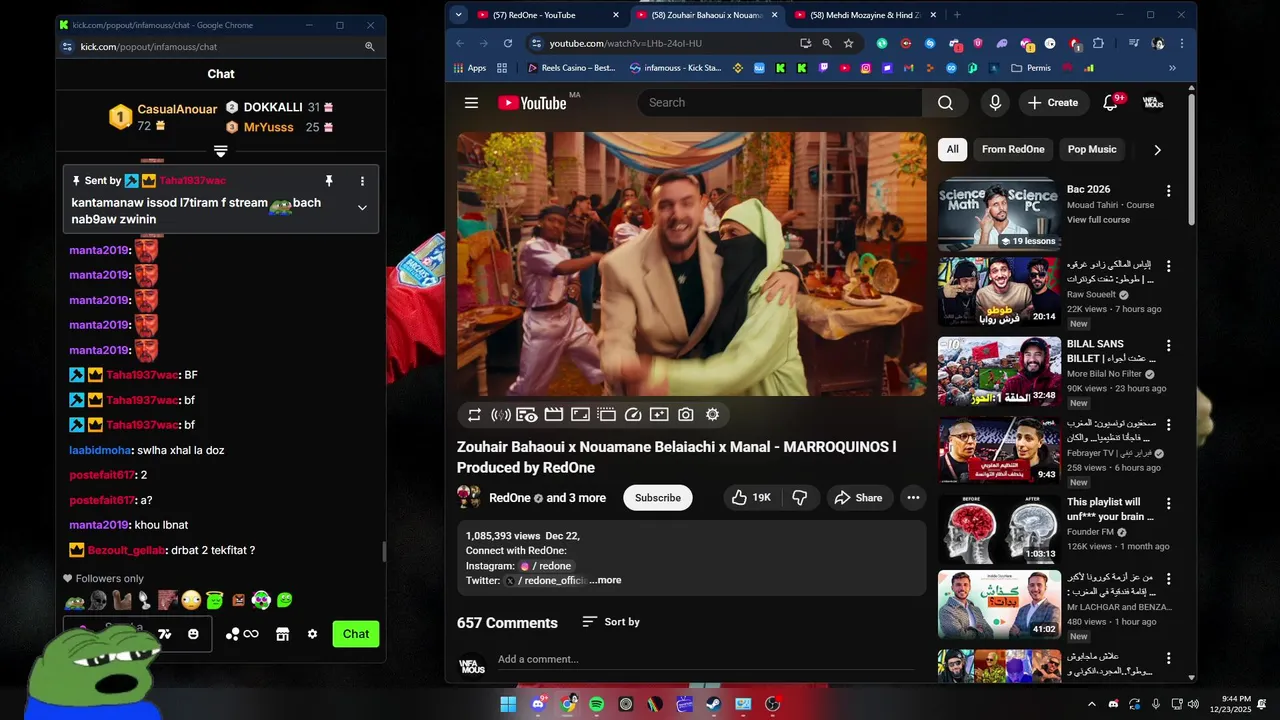Bookmark this page with the star icon
1280x720 pixels.
[x=849, y=44]
